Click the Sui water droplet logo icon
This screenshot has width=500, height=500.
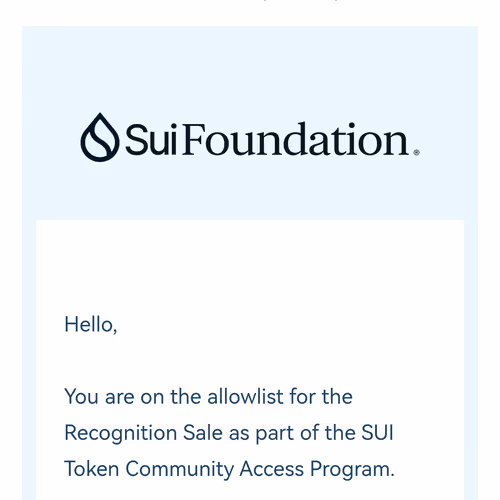(100, 137)
